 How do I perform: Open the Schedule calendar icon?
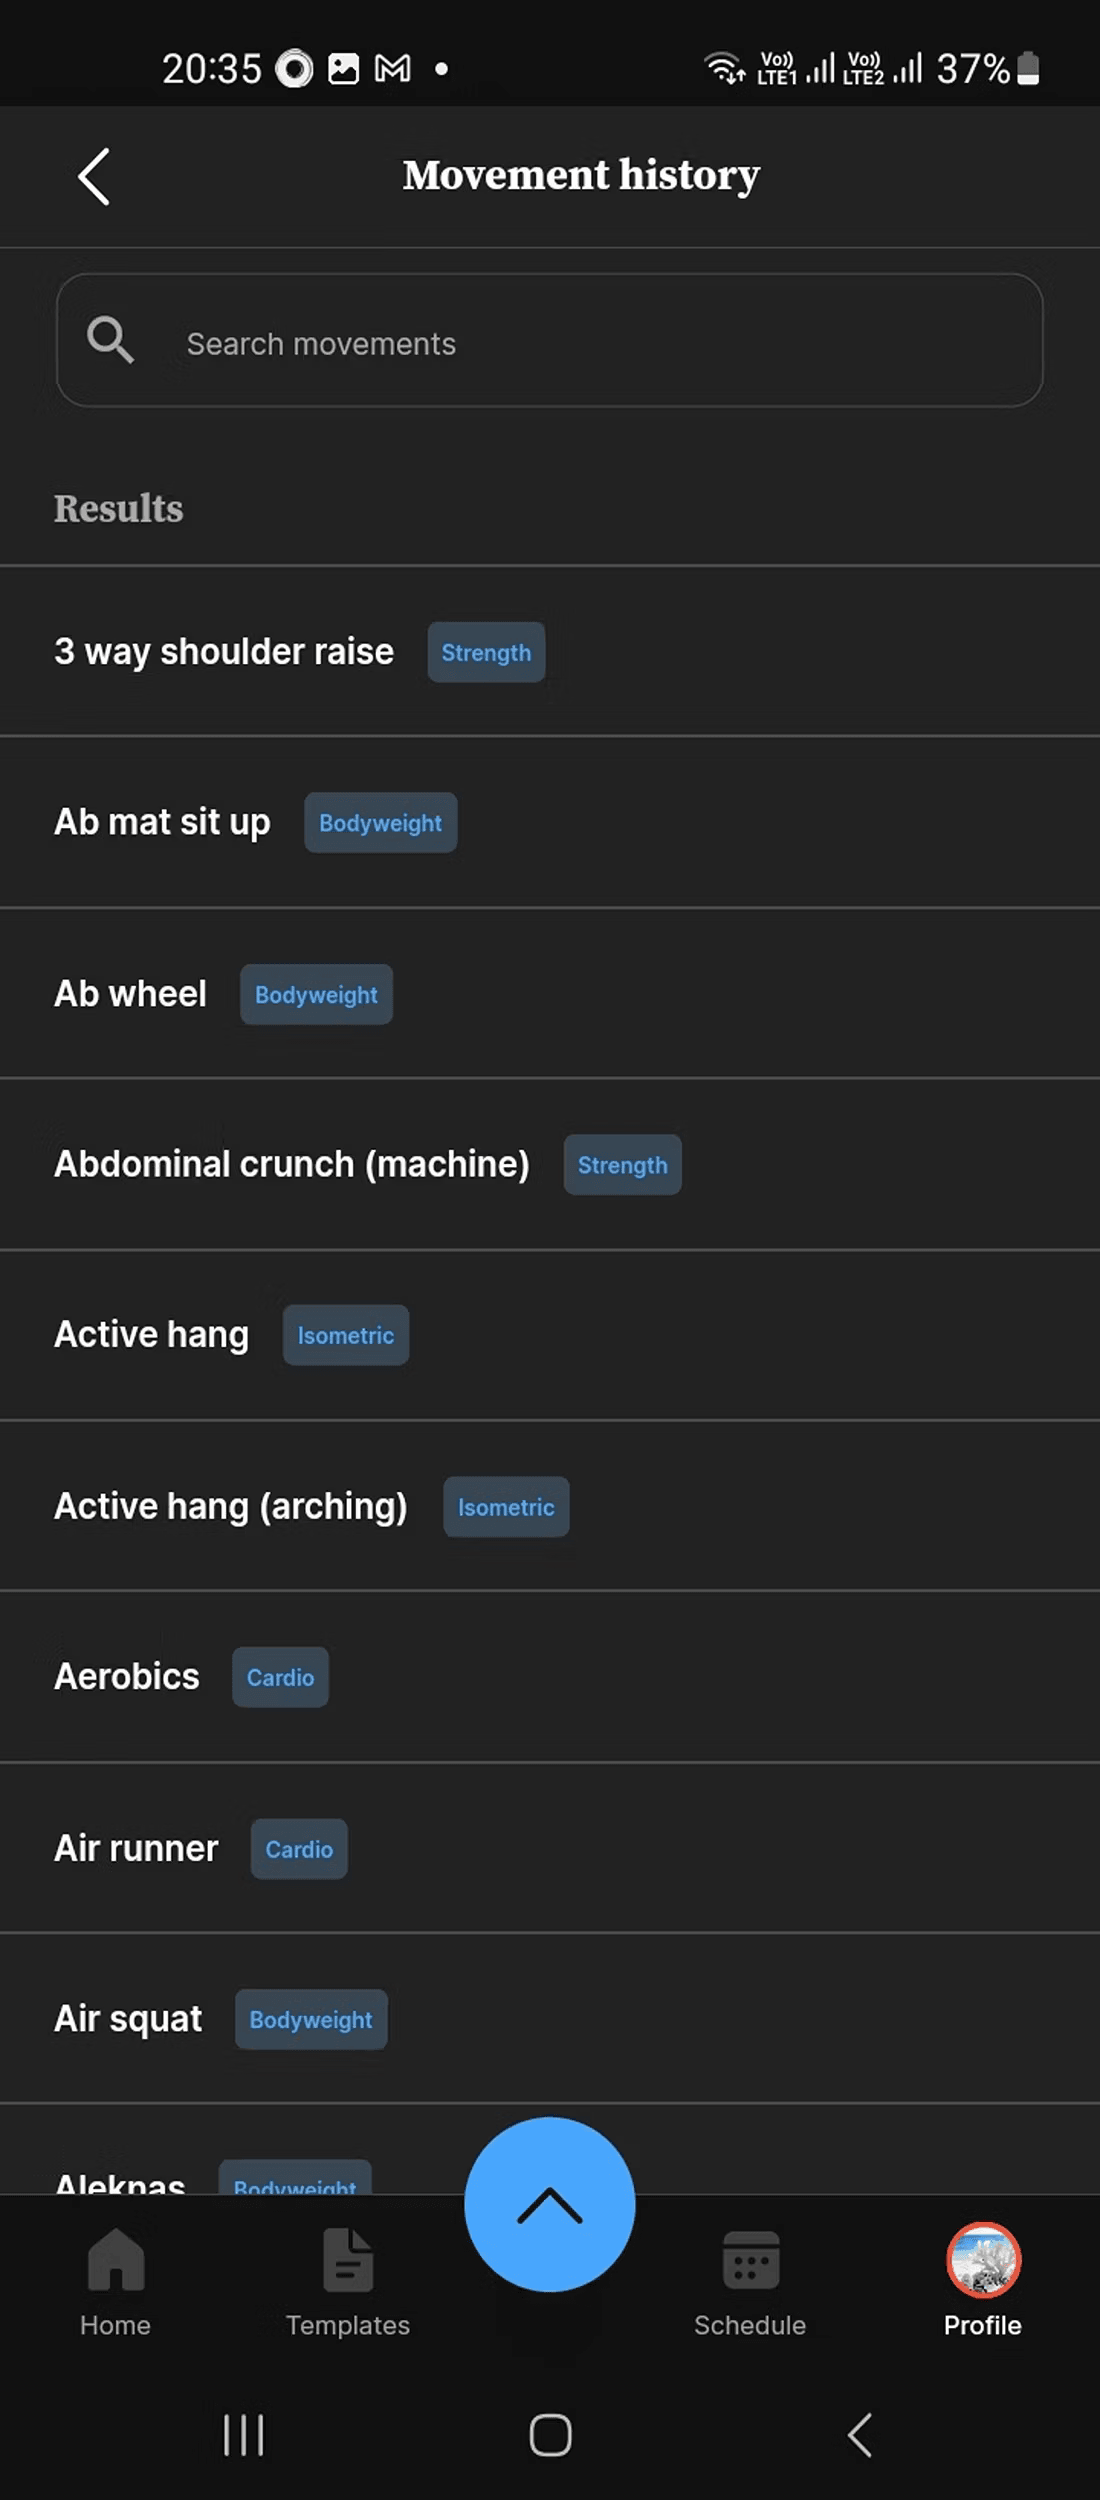tap(750, 2260)
